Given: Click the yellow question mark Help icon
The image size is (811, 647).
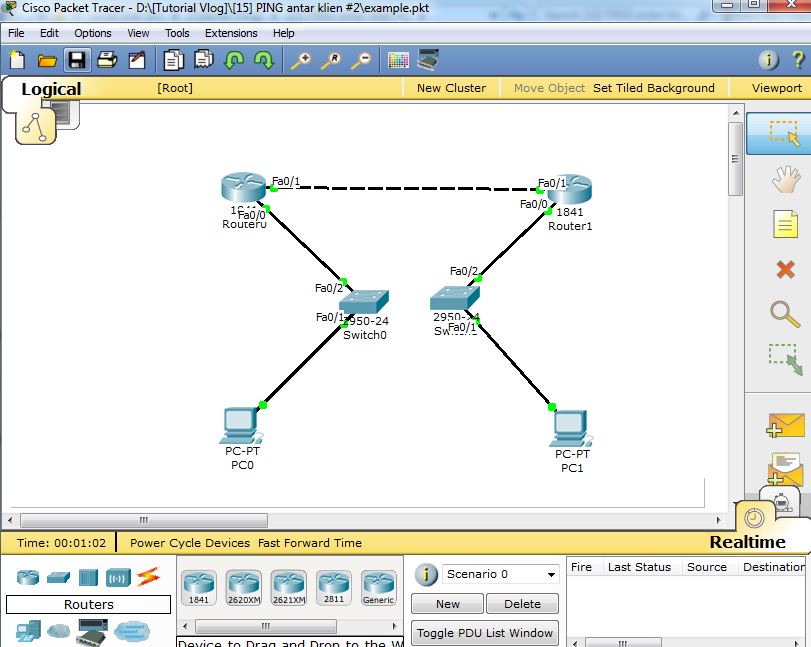Looking at the screenshot, I should click(x=798, y=60).
